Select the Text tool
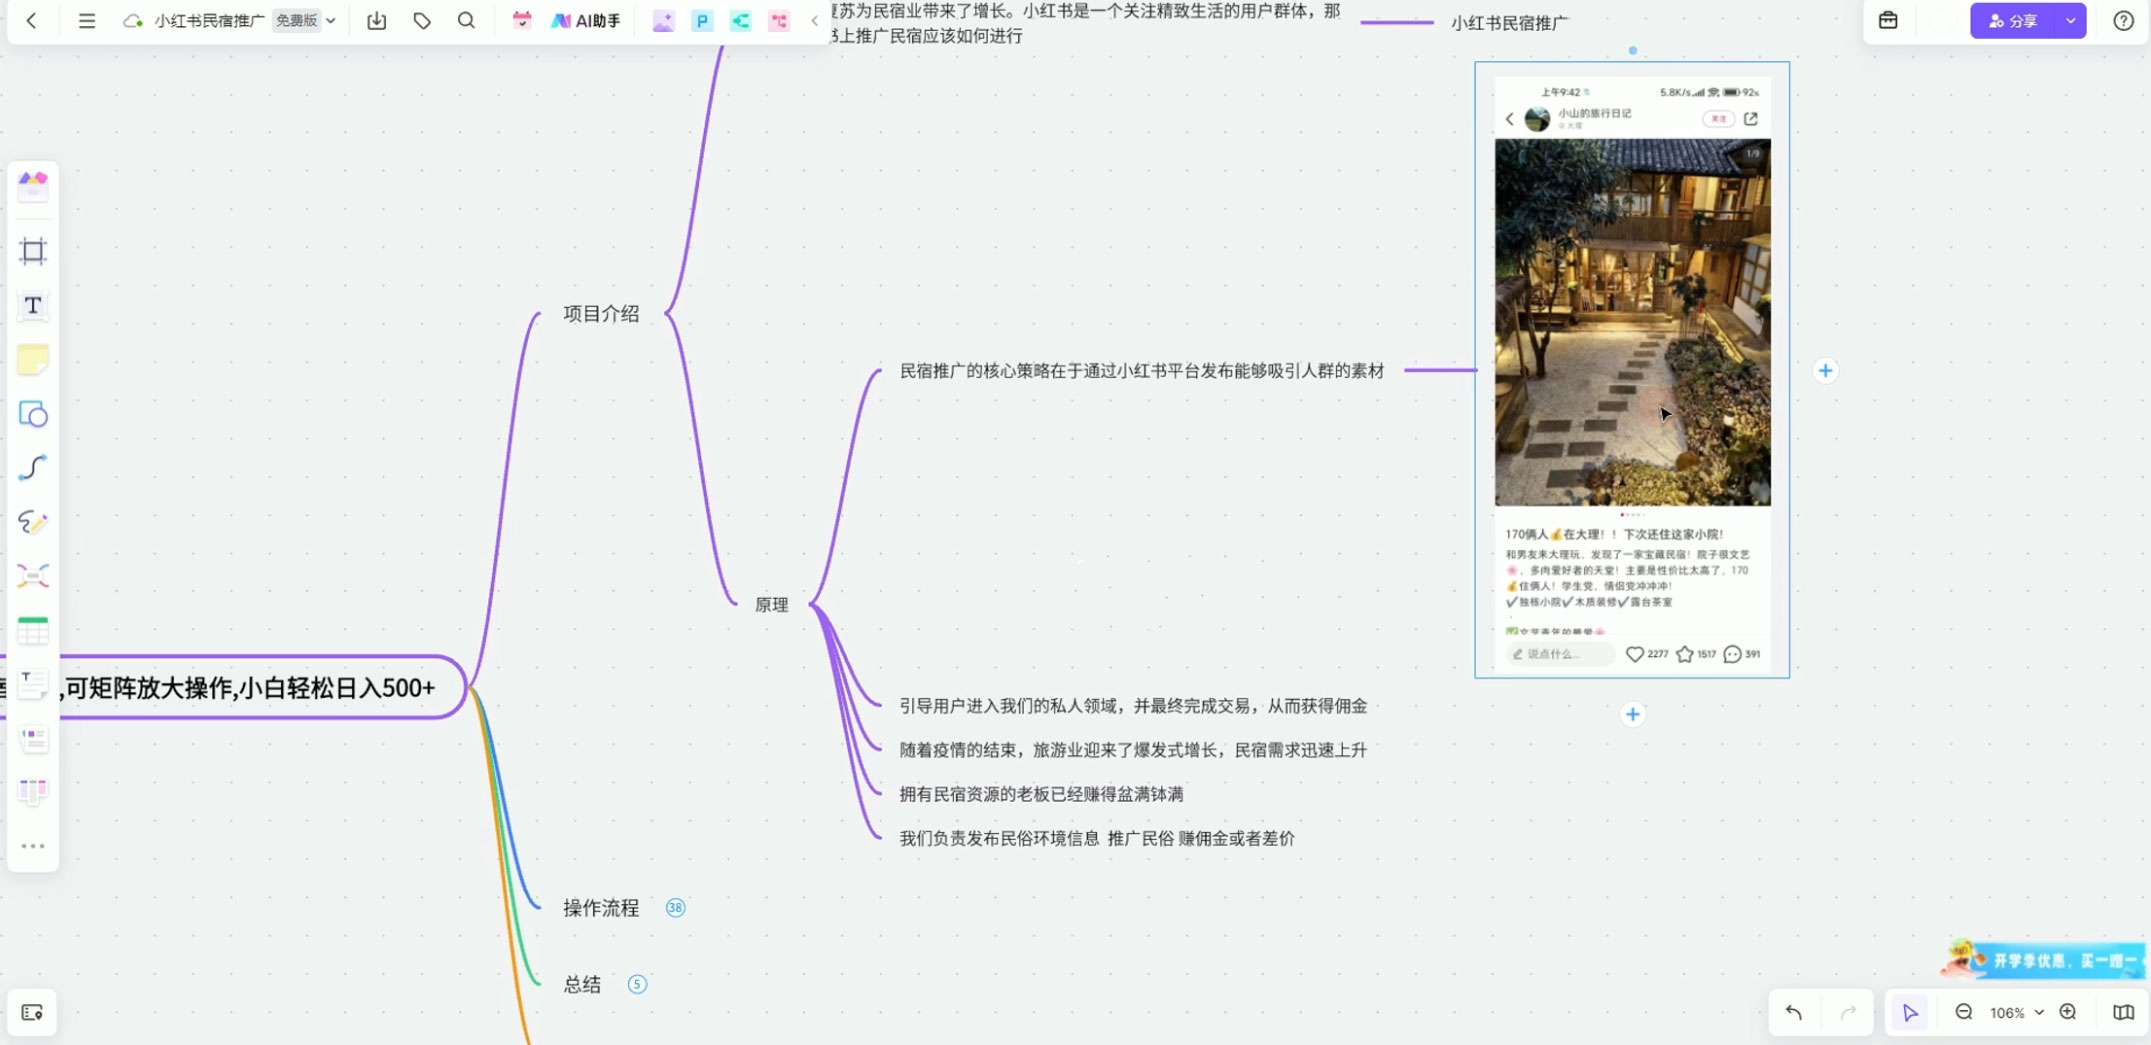This screenshot has width=2151, height=1045. click(x=33, y=306)
